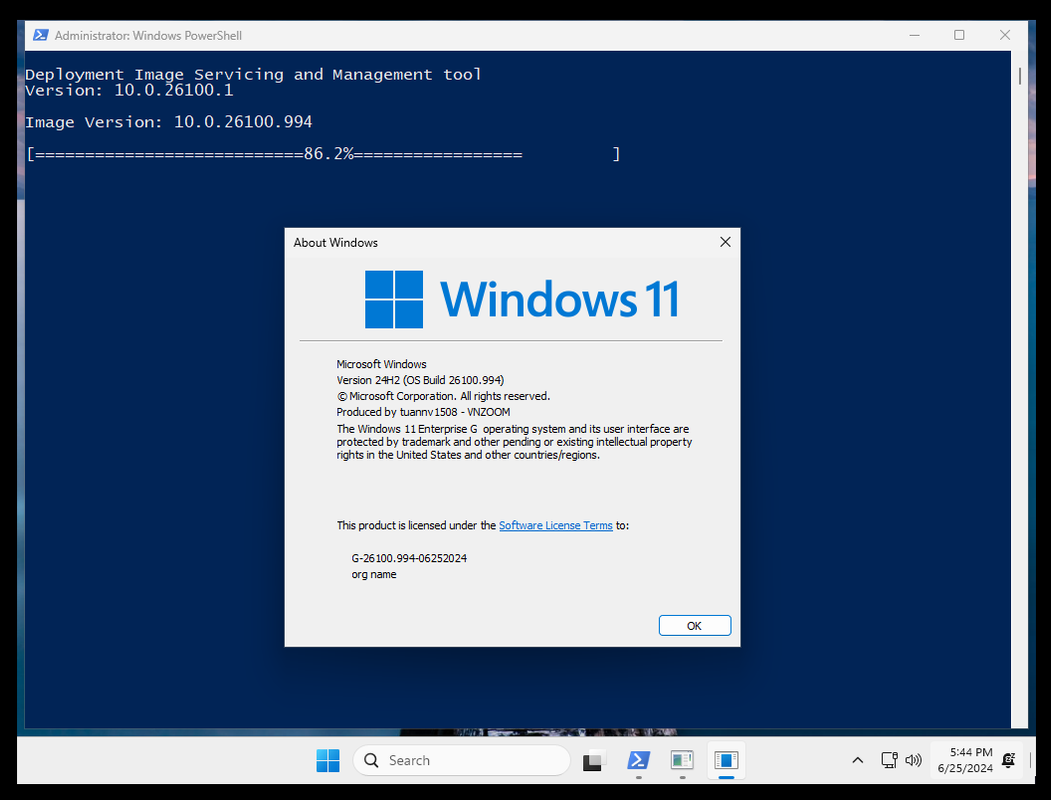Viewport: 1051px width, 800px height.
Task: Click the active winver taskbar icon
Action: [726, 760]
